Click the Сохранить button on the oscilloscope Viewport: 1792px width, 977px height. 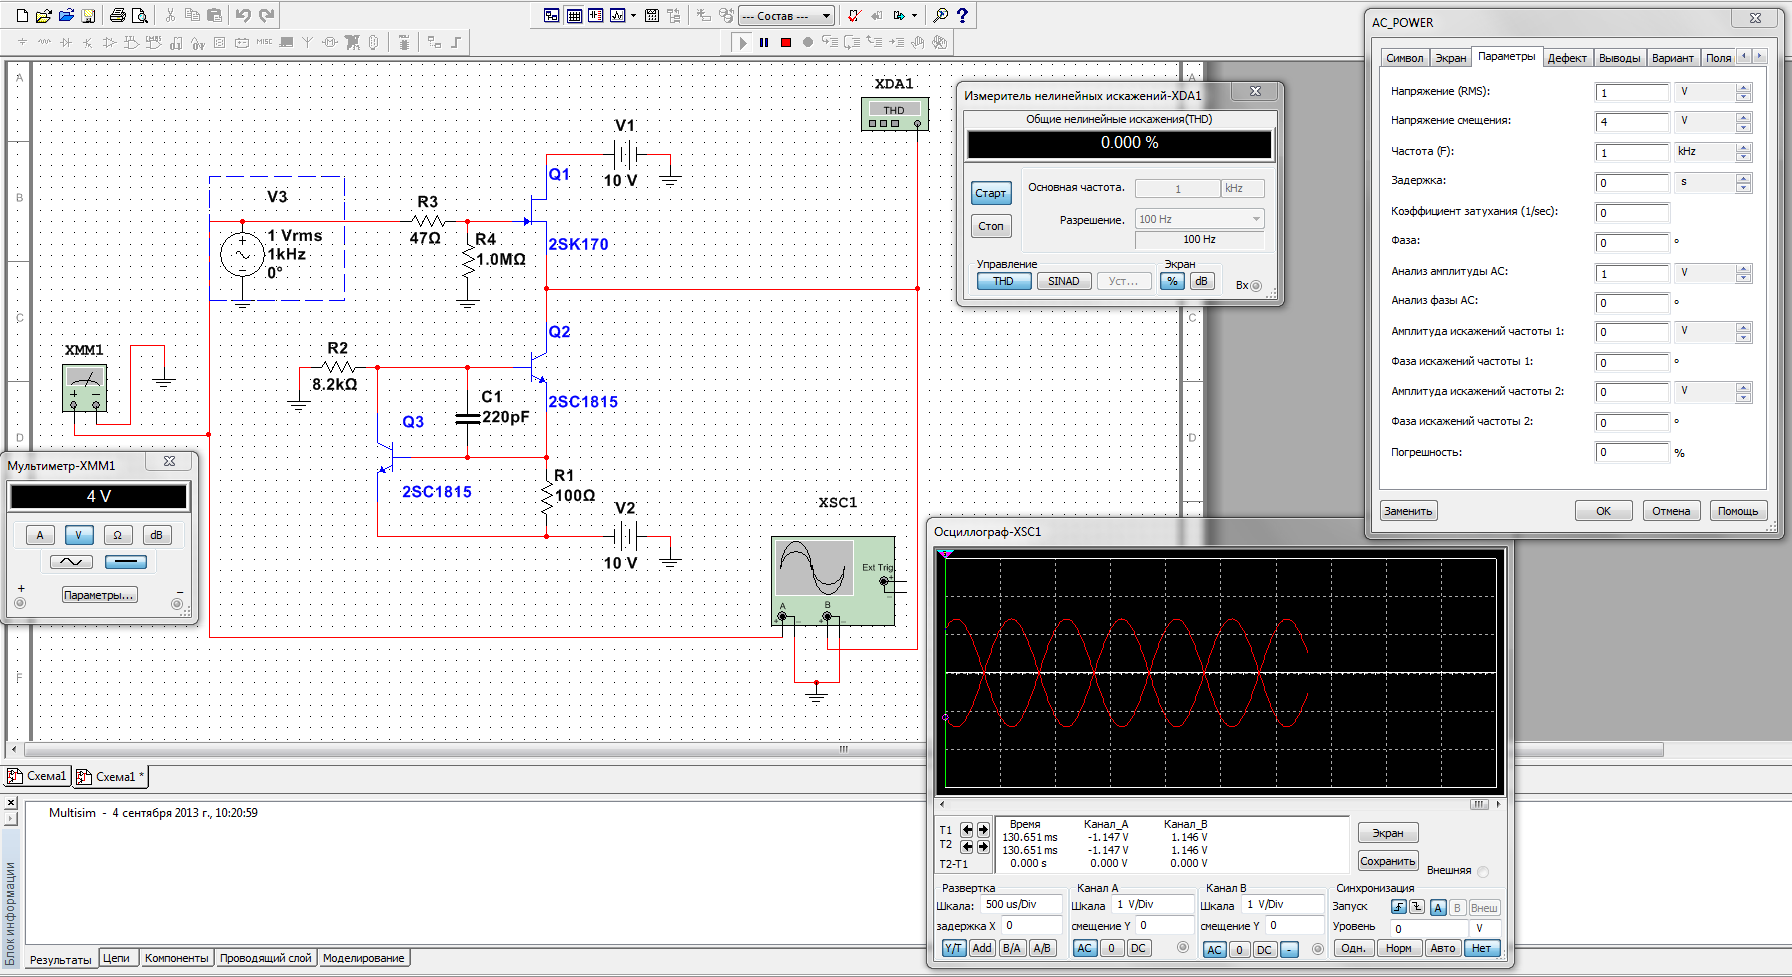pos(1387,861)
